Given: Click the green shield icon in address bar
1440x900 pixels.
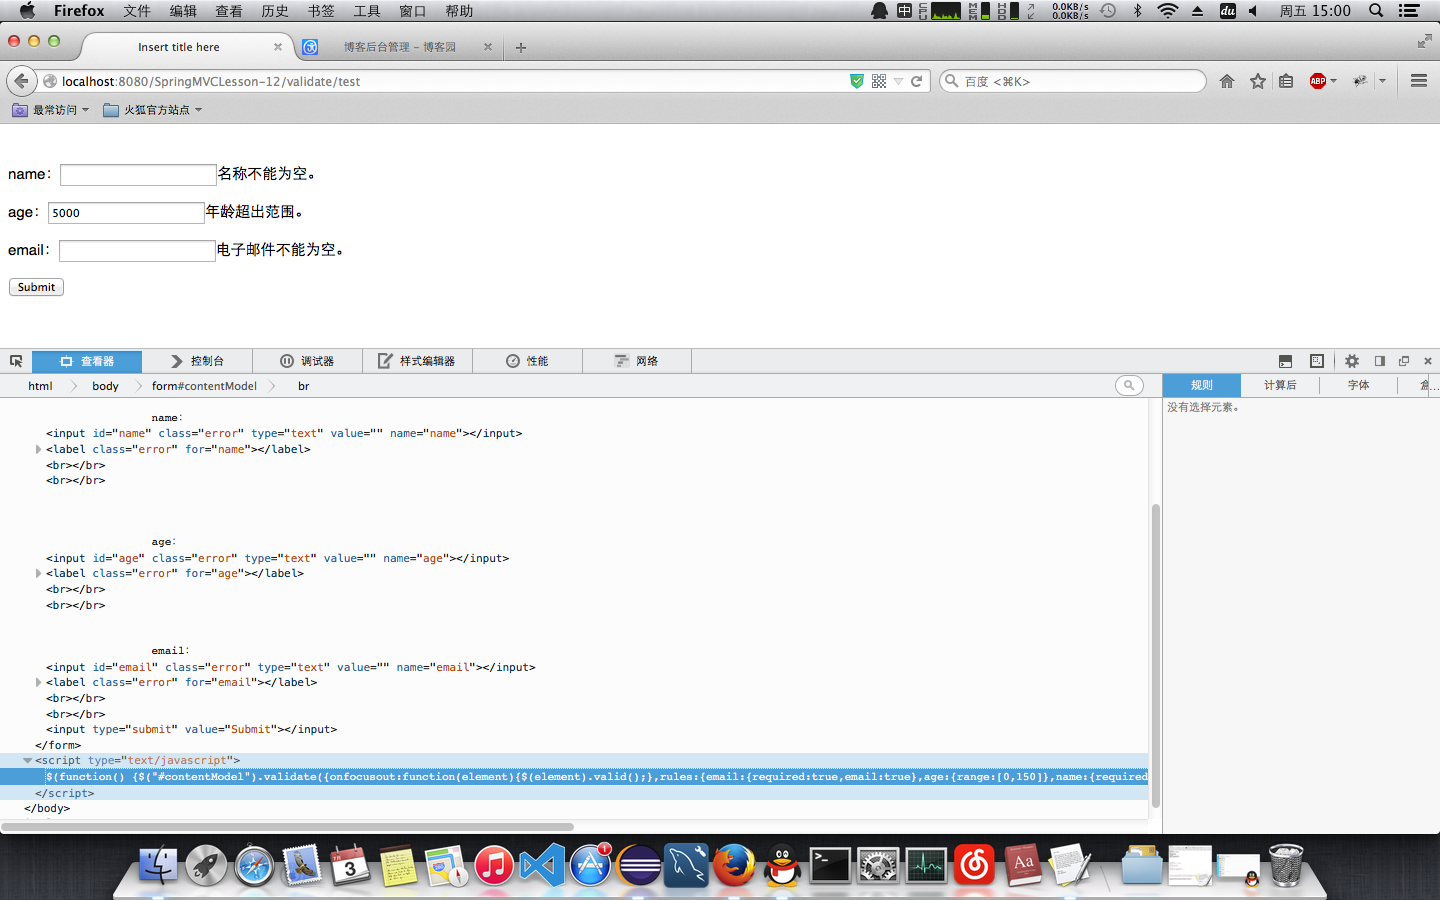Looking at the screenshot, I should point(857,81).
